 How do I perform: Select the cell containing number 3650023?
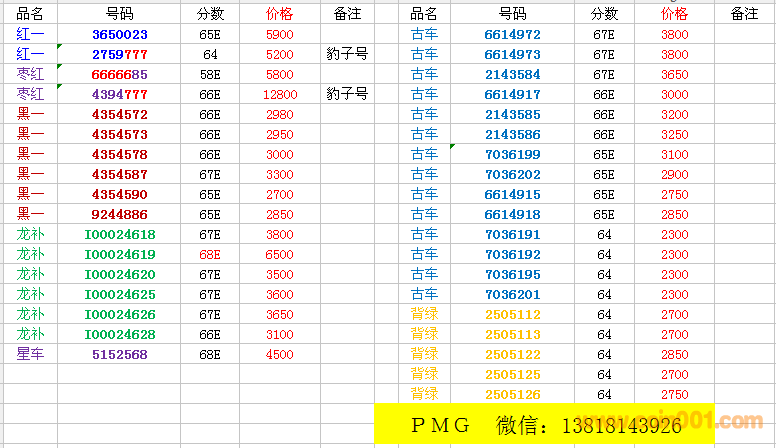(119, 34)
